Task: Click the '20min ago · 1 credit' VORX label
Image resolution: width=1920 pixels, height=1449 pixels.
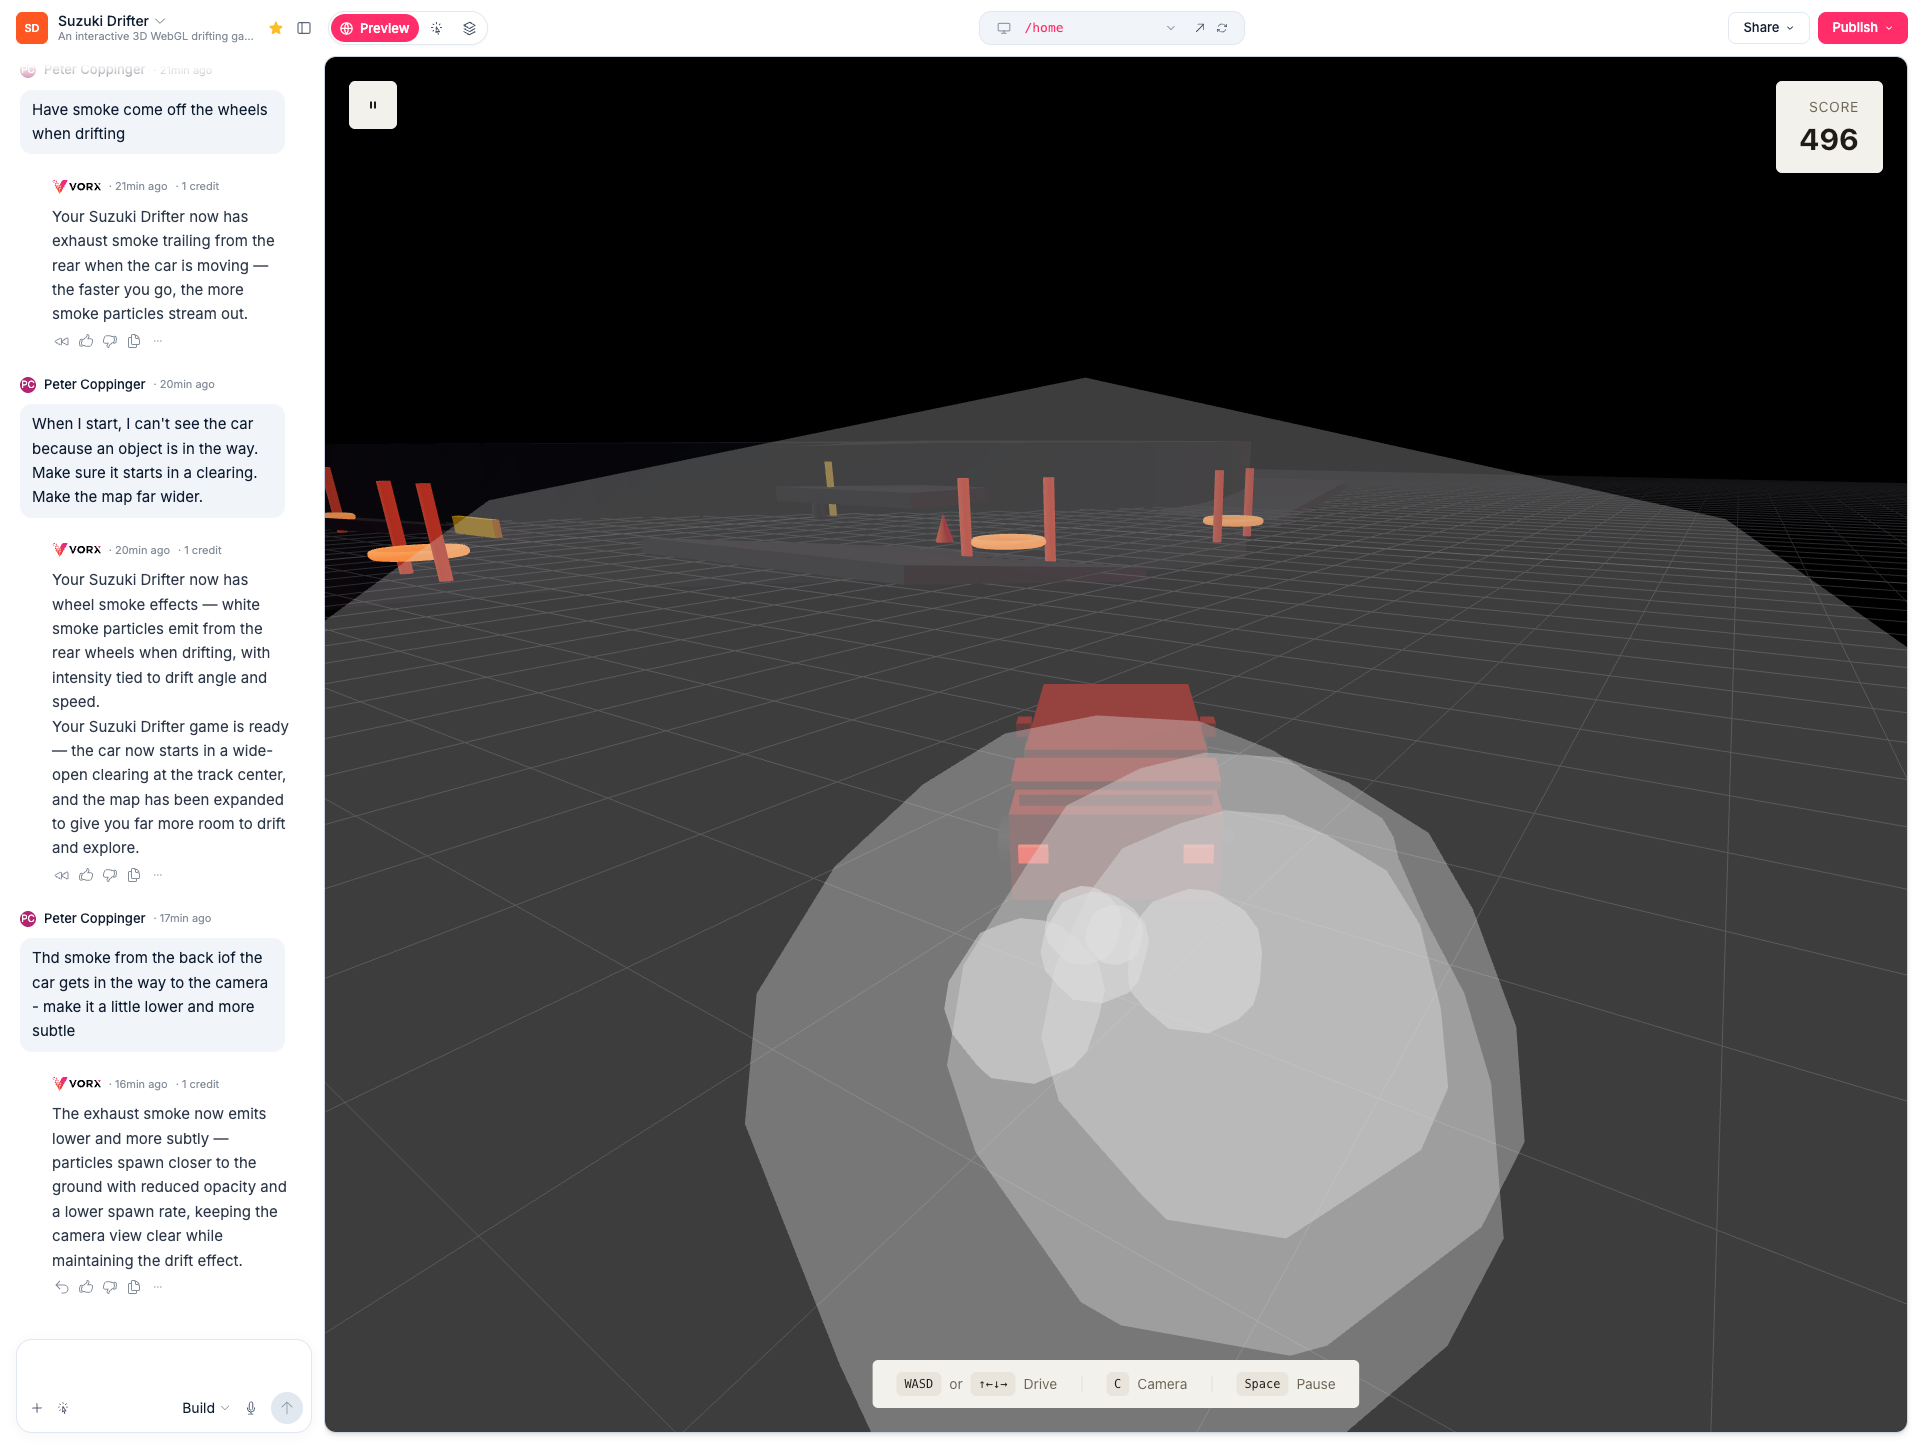Action: [x=168, y=550]
